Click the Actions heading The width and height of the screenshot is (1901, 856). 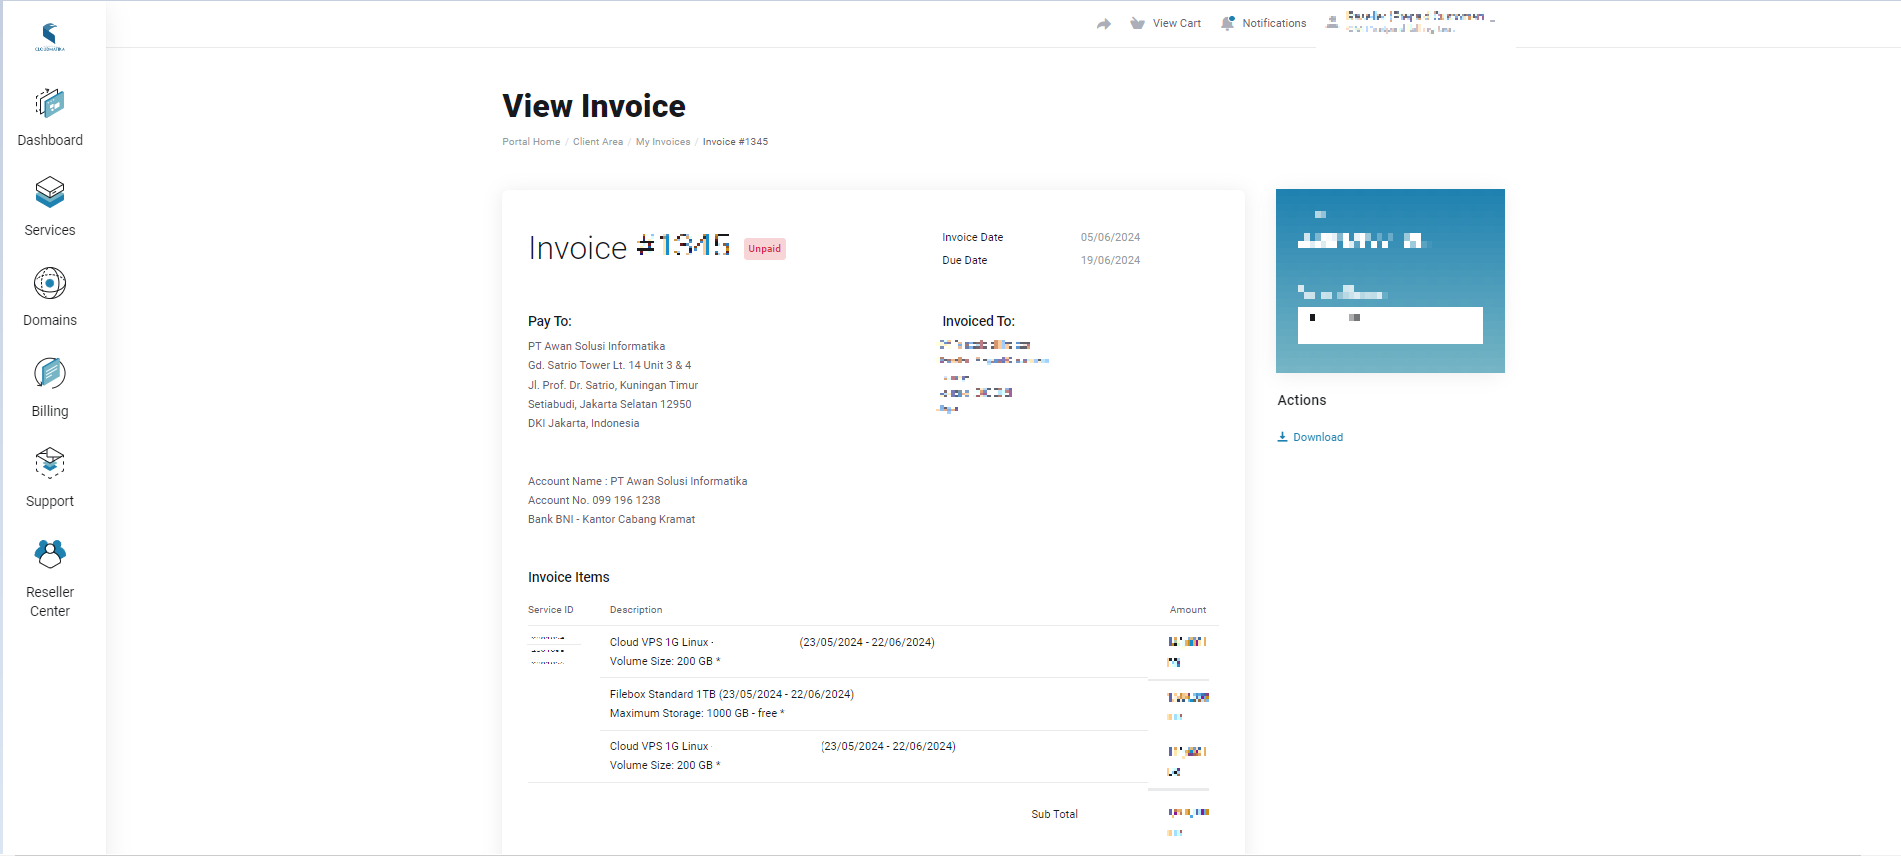pyautogui.click(x=1302, y=401)
